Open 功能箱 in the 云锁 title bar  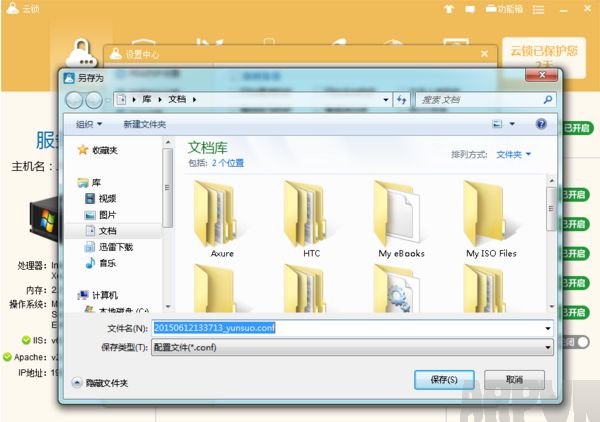click(504, 8)
